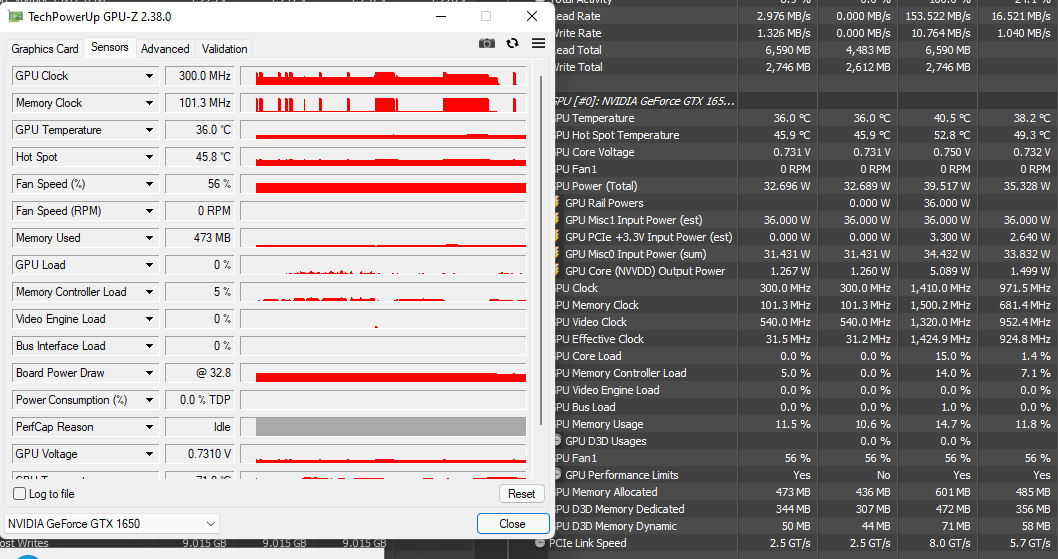The height and width of the screenshot is (559, 1058).
Task: Click the GPU-Z app icon in title bar
Action: pos(15,16)
